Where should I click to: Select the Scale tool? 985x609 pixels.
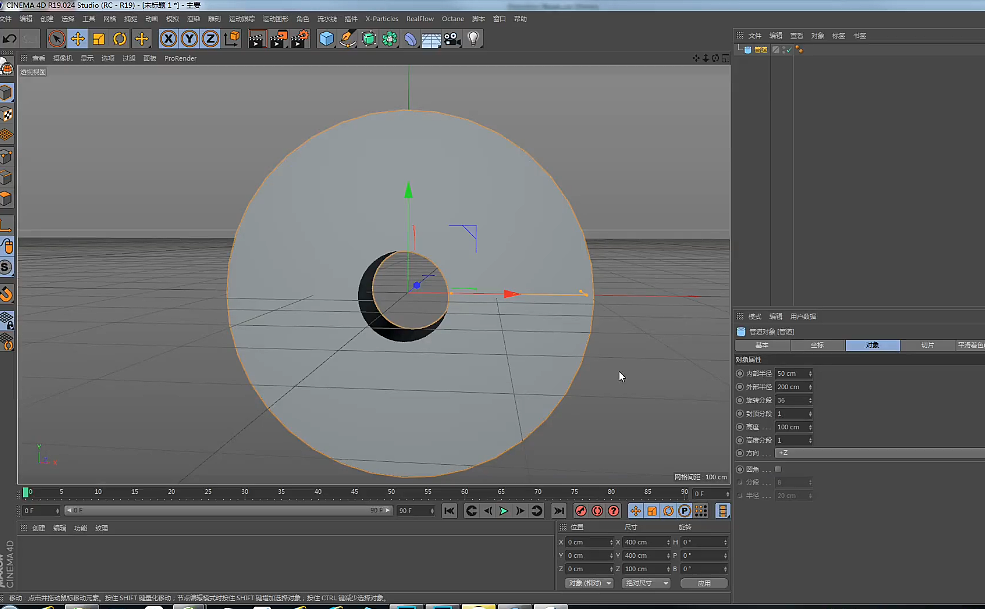pos(98,38)
